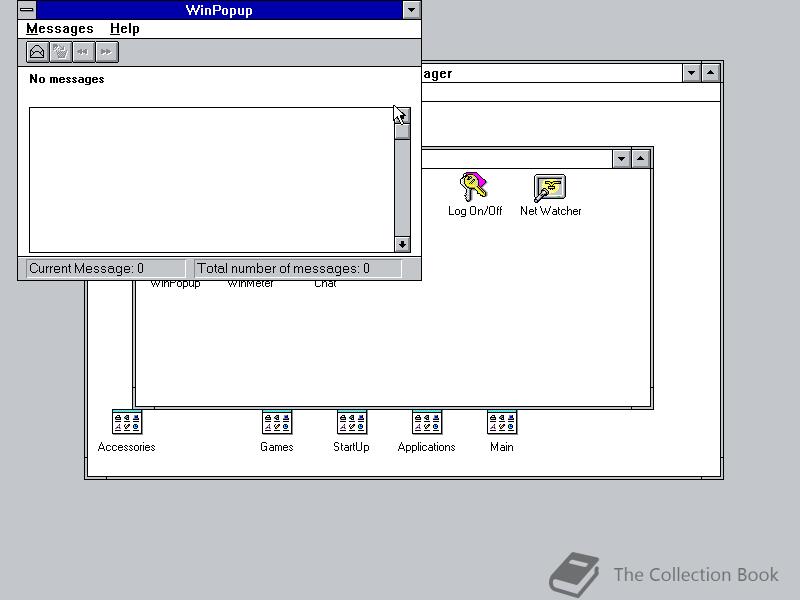The width and height of the screenshot is (800, 600).
Task: Click 'Total number of messages: 0' status field
Action: [298, 268]
